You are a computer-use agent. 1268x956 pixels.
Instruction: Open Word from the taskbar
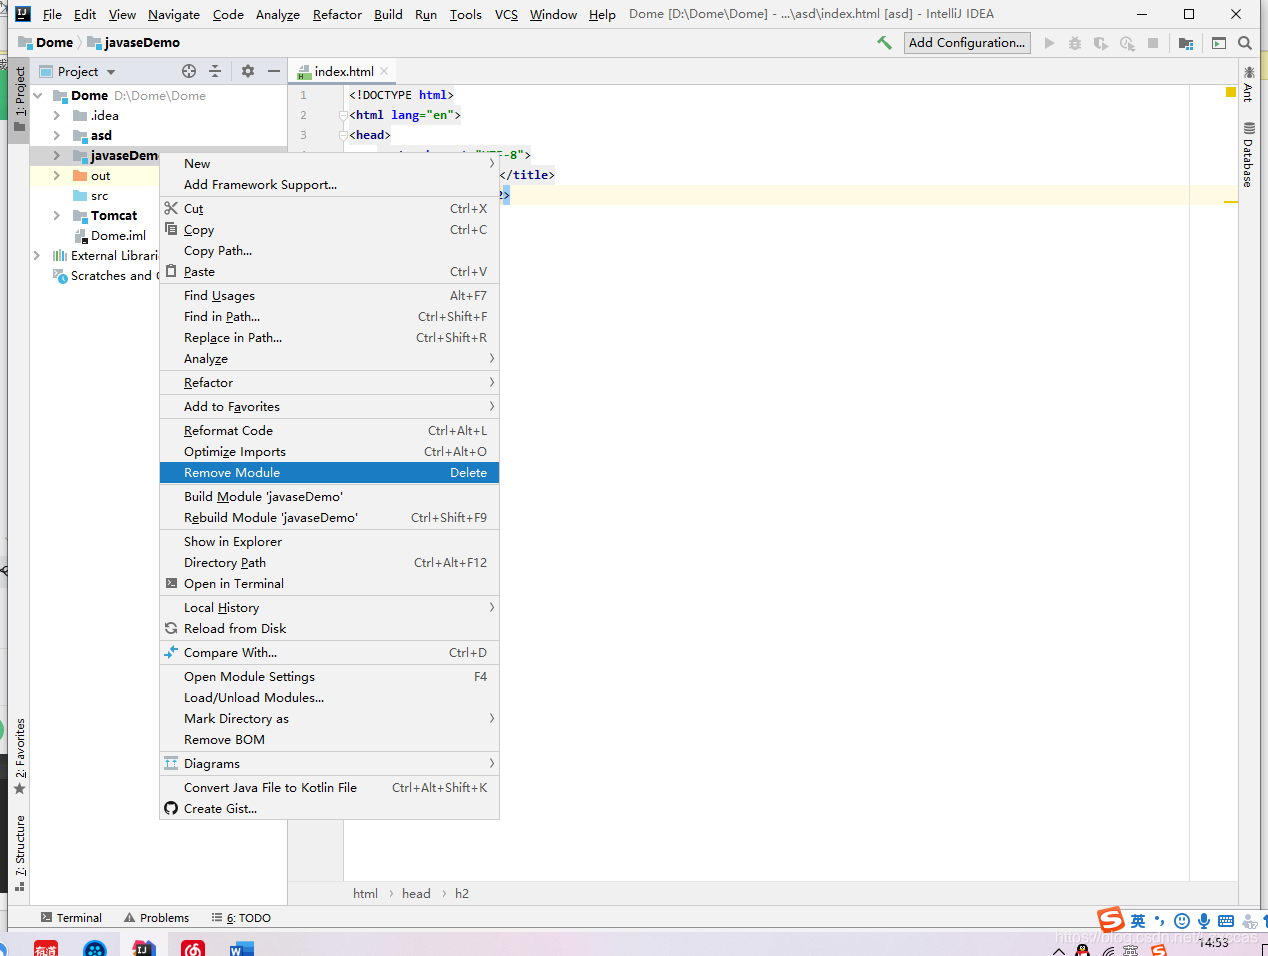pos(241,948)
